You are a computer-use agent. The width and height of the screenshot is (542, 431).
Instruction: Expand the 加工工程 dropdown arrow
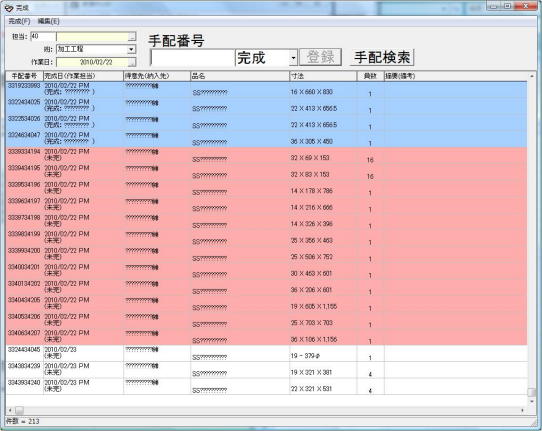coord(131,49)
